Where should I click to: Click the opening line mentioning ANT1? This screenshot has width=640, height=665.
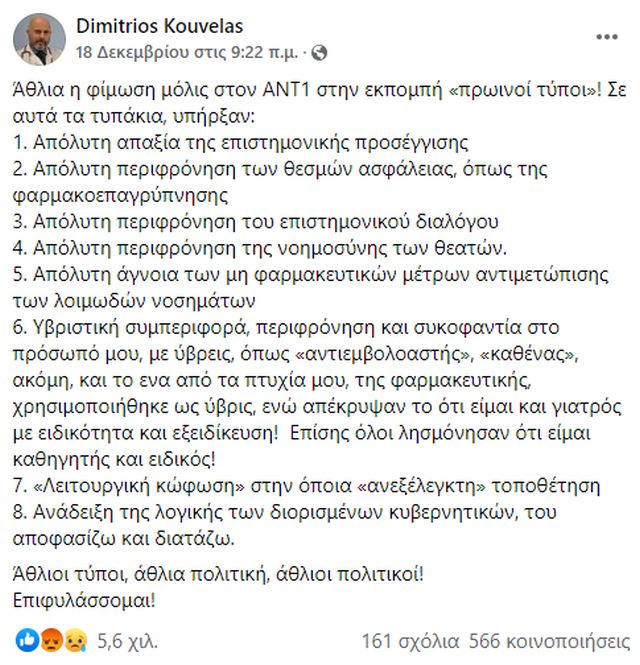pos(310,87)
